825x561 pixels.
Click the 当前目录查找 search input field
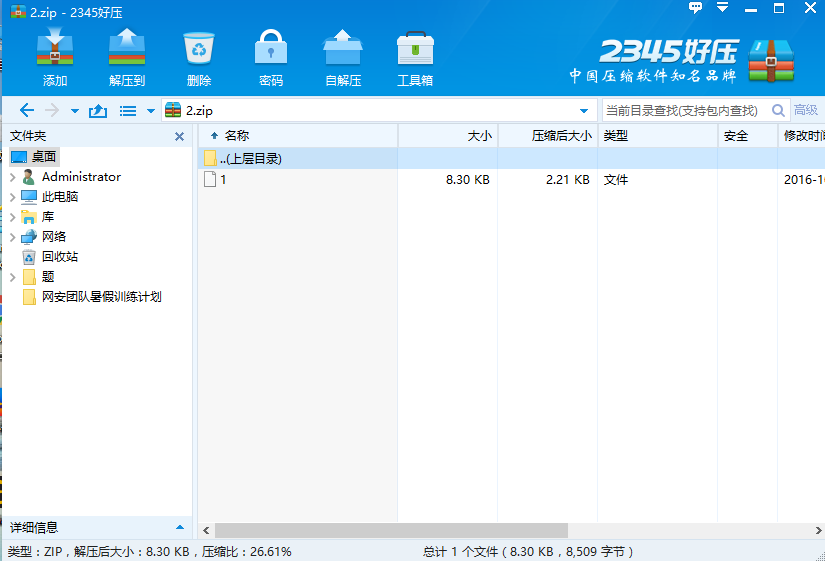pos(680,111)
